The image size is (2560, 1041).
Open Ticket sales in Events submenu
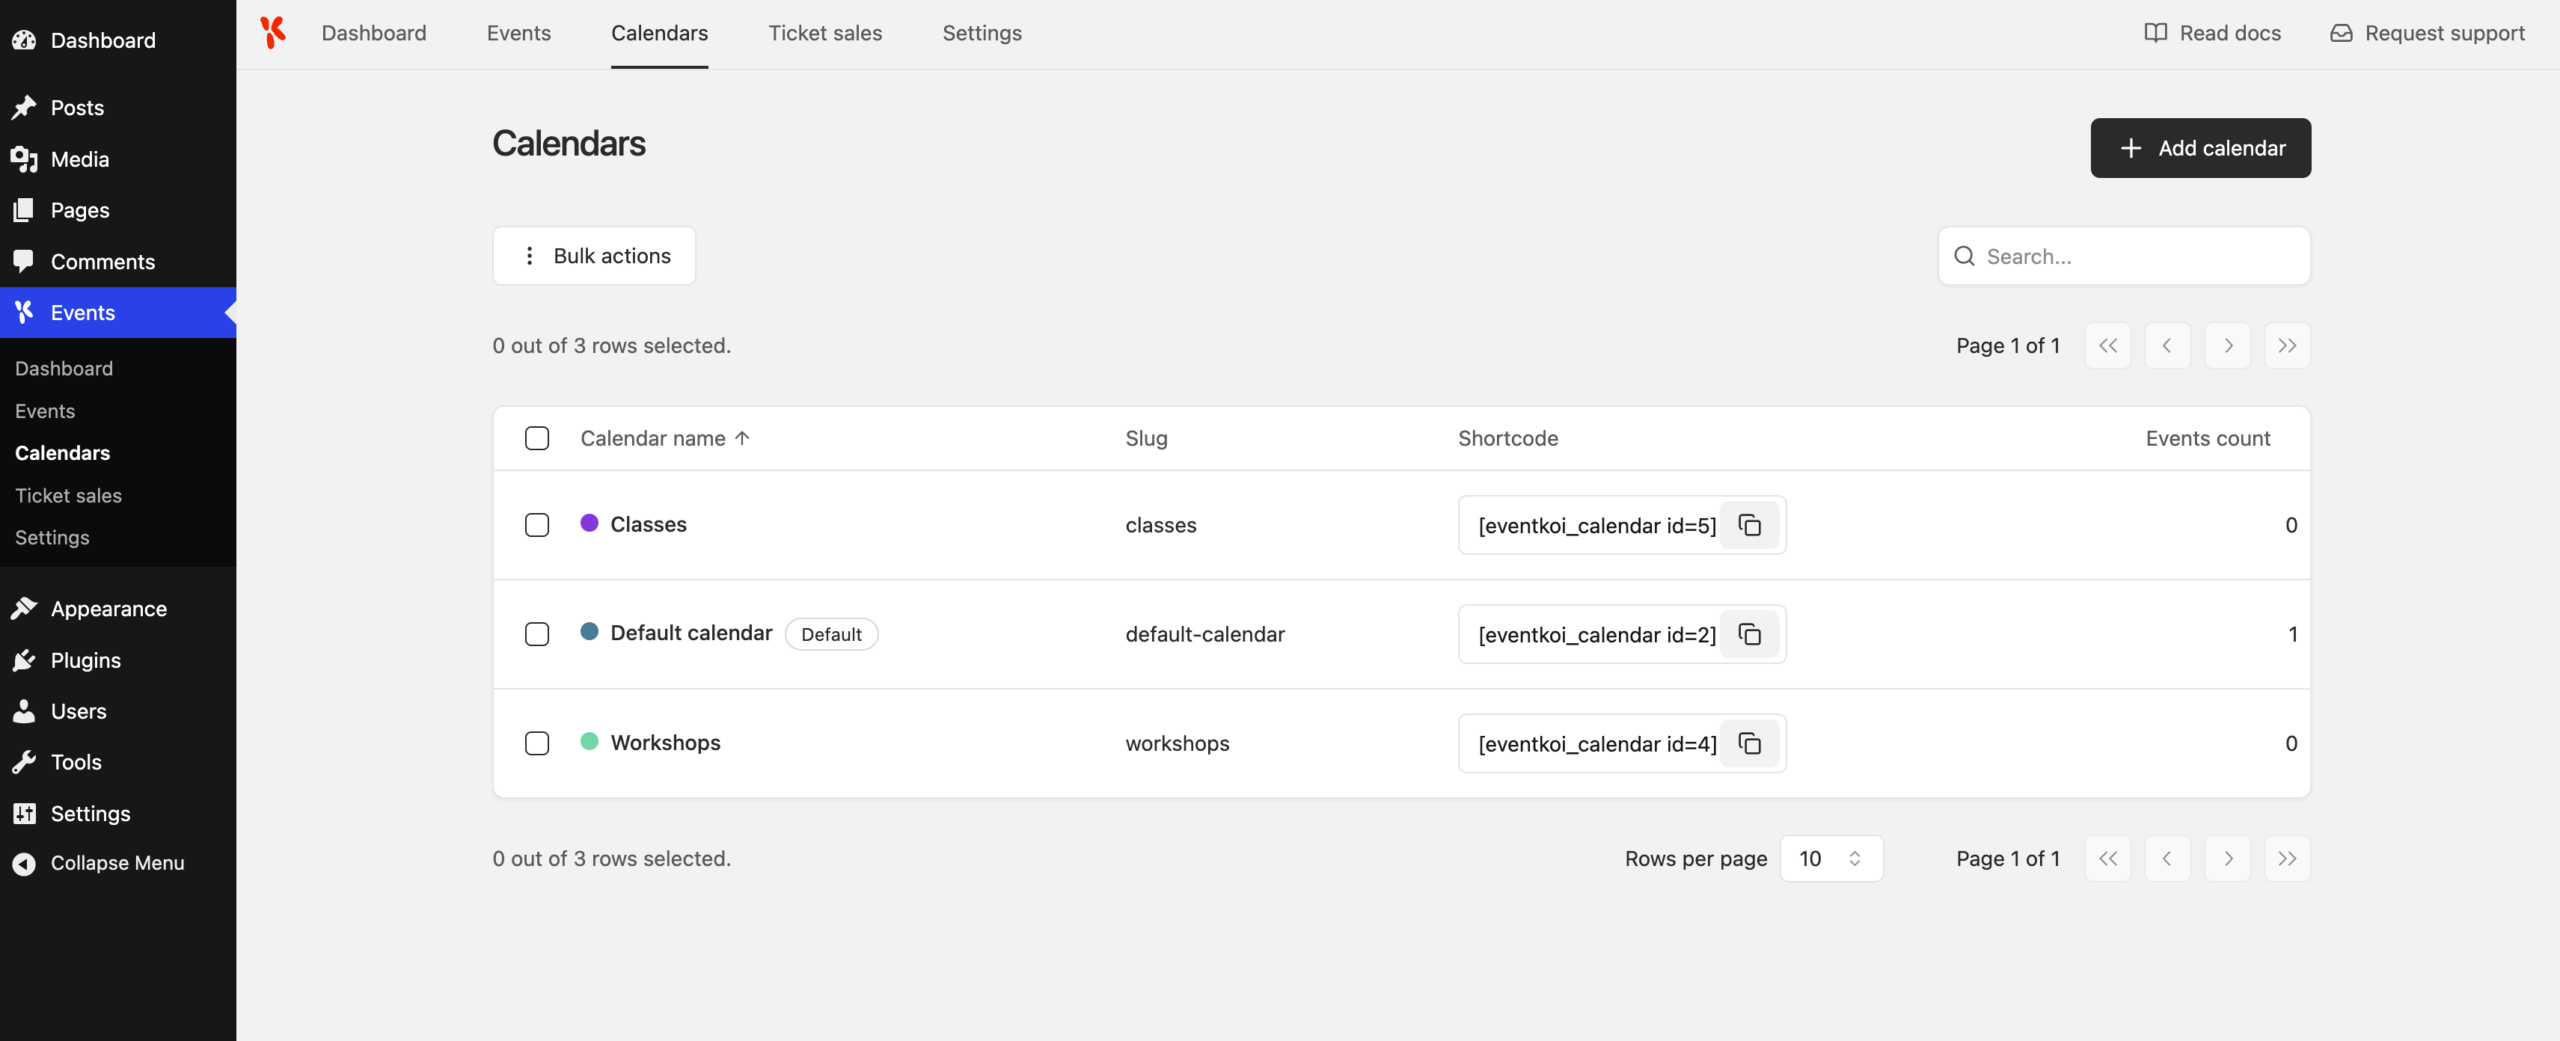coord(68,495)
